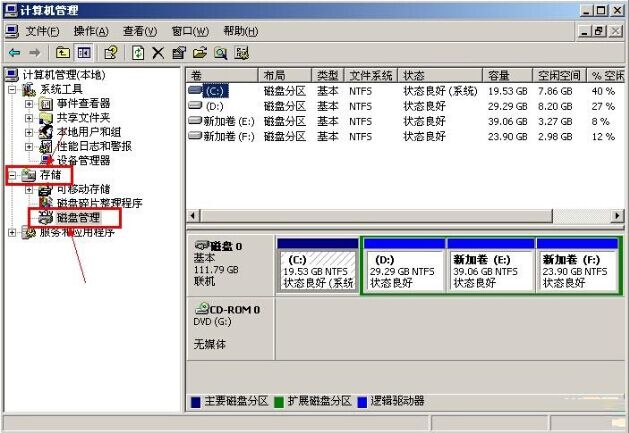Select the 新加卷 (E:) partition block
This screenshot has width=629, height=433.
[490, 266]
